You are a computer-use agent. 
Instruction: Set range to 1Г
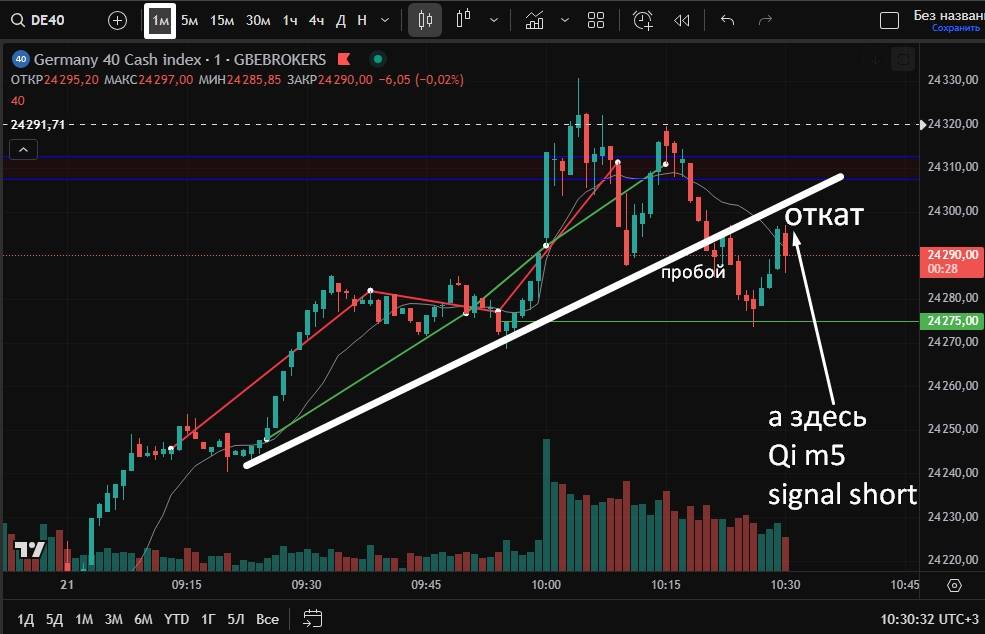pos(208,620)
